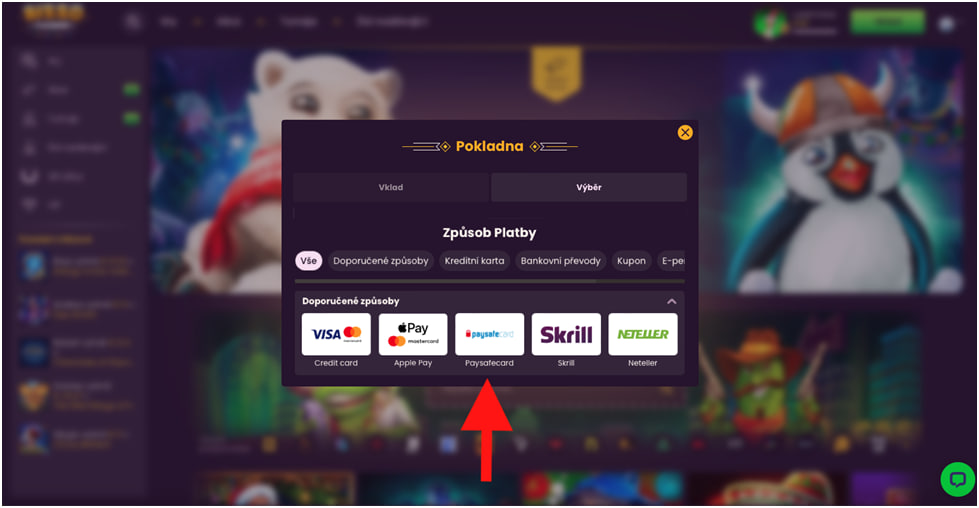Select the Visa Credit card method
Viewport: 979px width, 508px height.
pyautogui.click(x=336, y=334)
